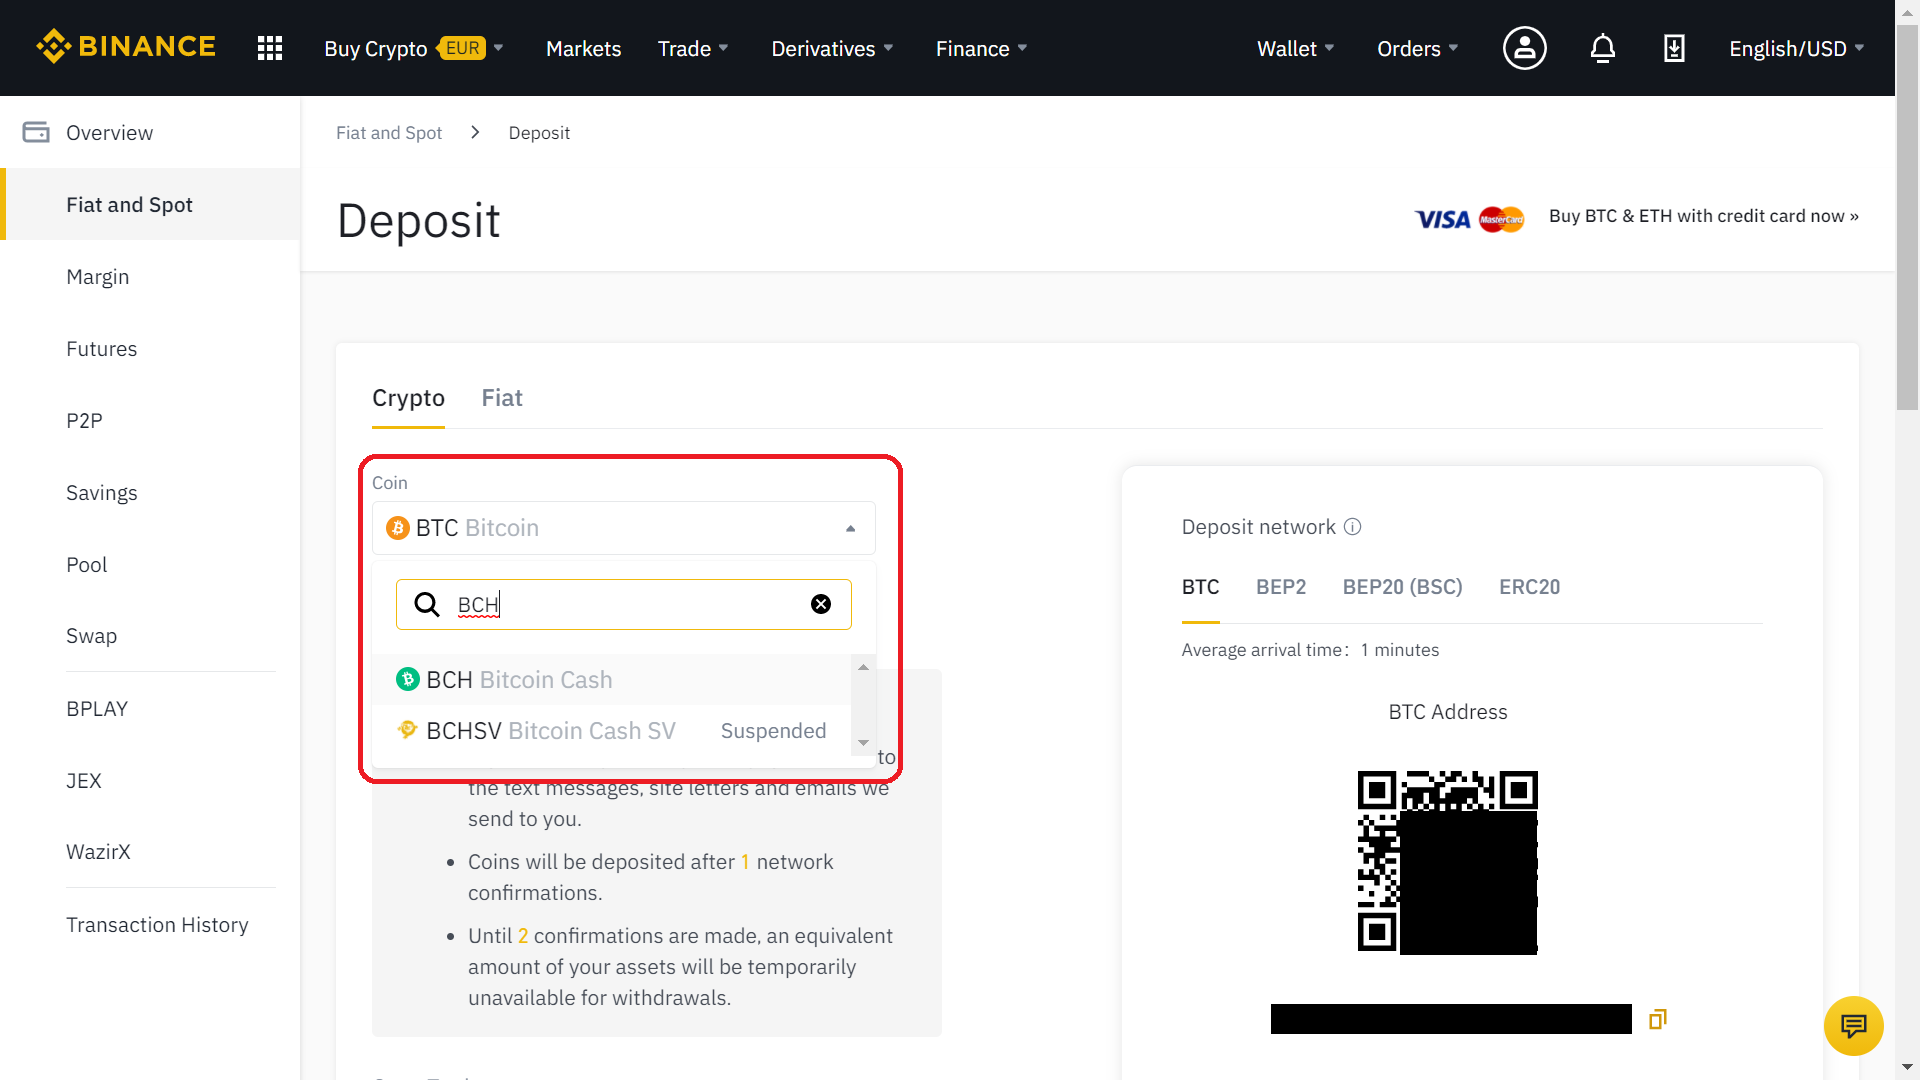Expand the Finance dropdown

[981, 48]
